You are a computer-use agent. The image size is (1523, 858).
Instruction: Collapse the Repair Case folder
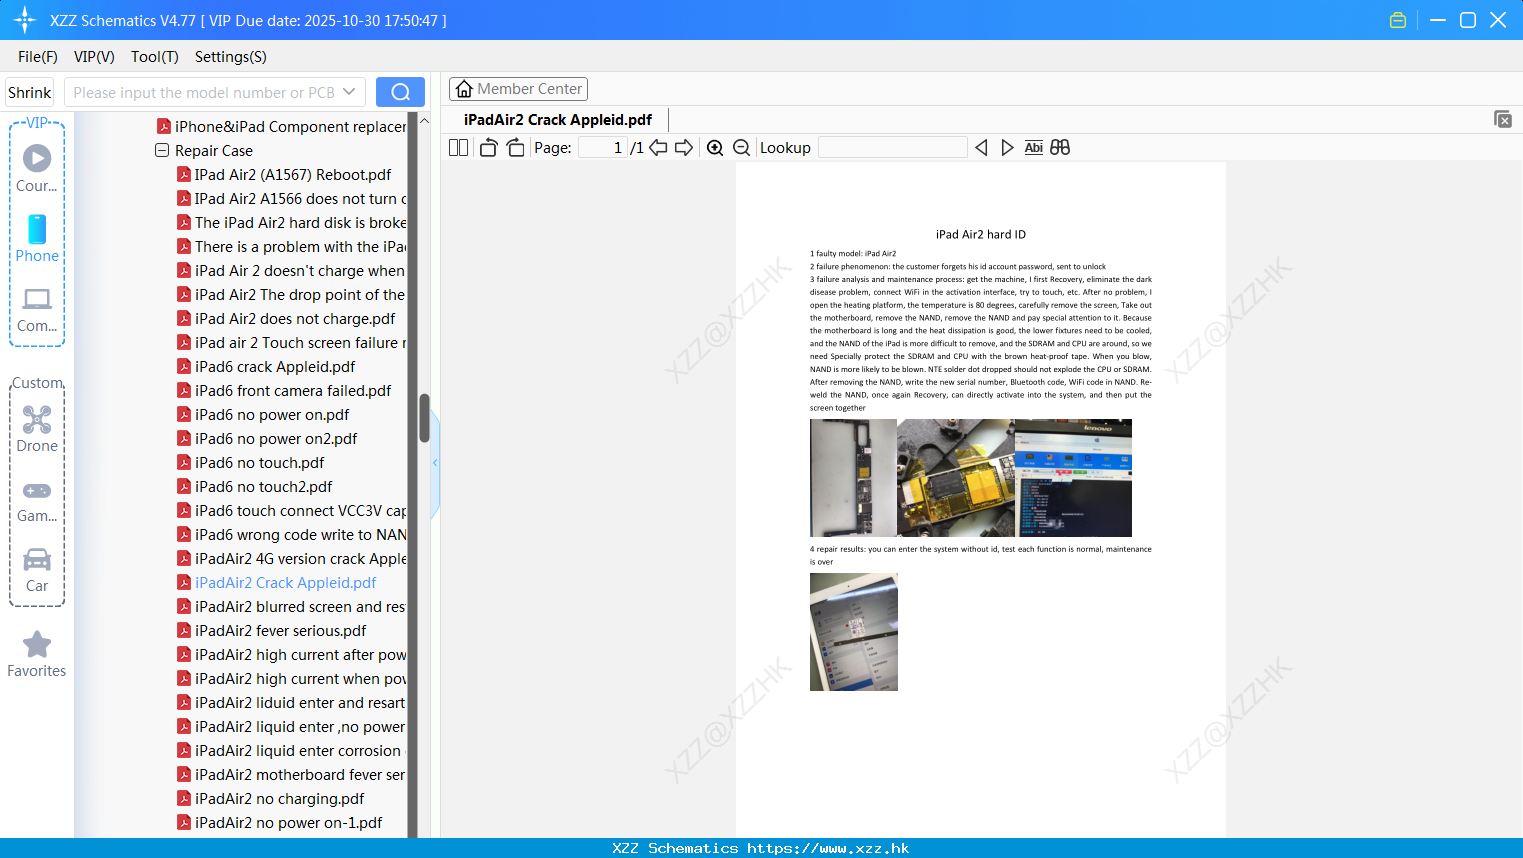click(x=162, y=150)
